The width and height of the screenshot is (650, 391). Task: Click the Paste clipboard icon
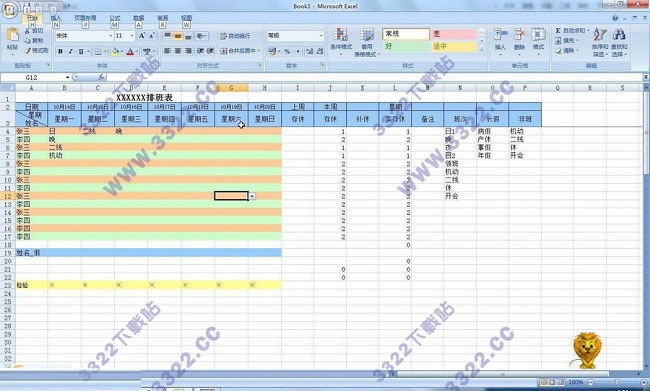(12, 34)
